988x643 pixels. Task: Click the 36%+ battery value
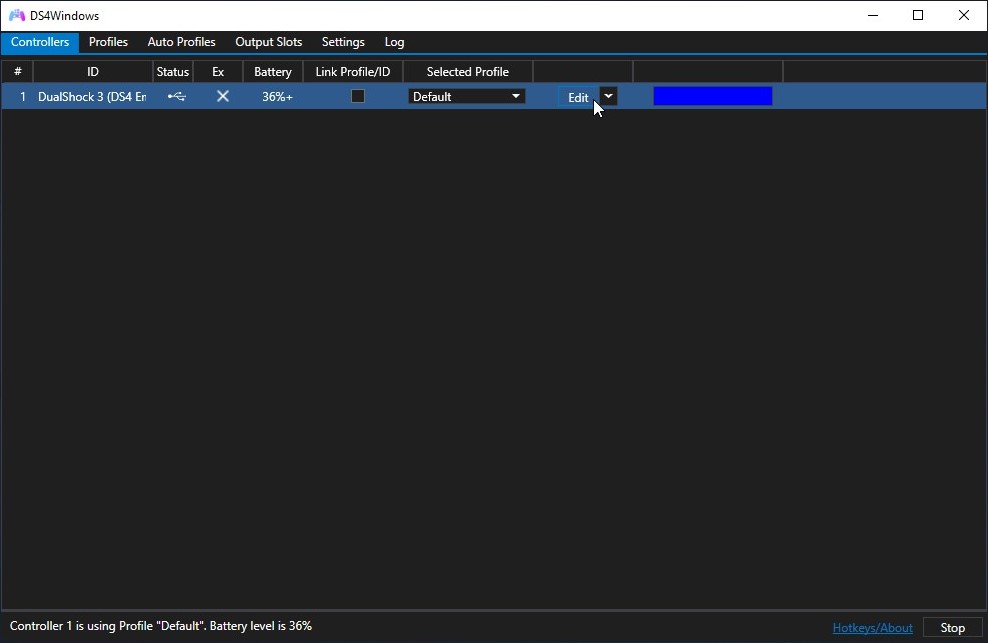tap(277, 96)
